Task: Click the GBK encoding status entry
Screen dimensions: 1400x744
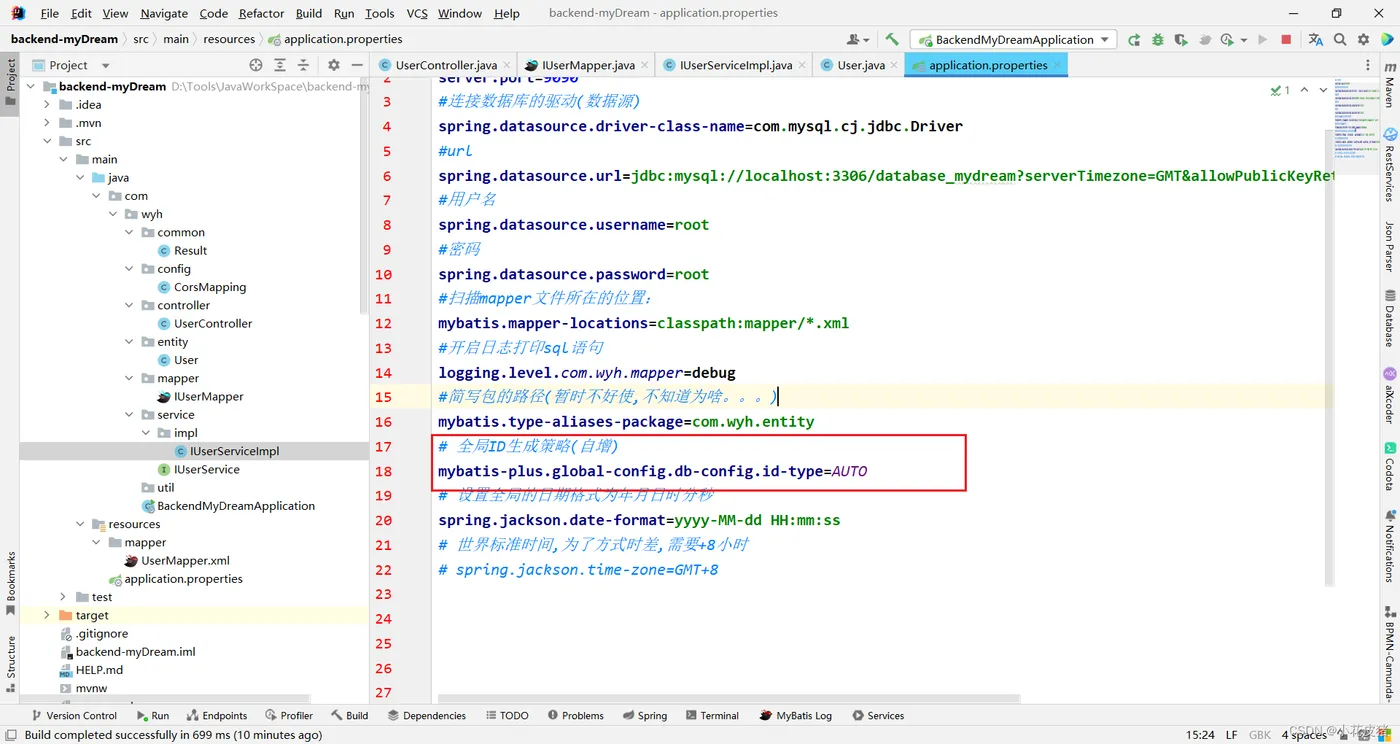Action: (1260, 735)
